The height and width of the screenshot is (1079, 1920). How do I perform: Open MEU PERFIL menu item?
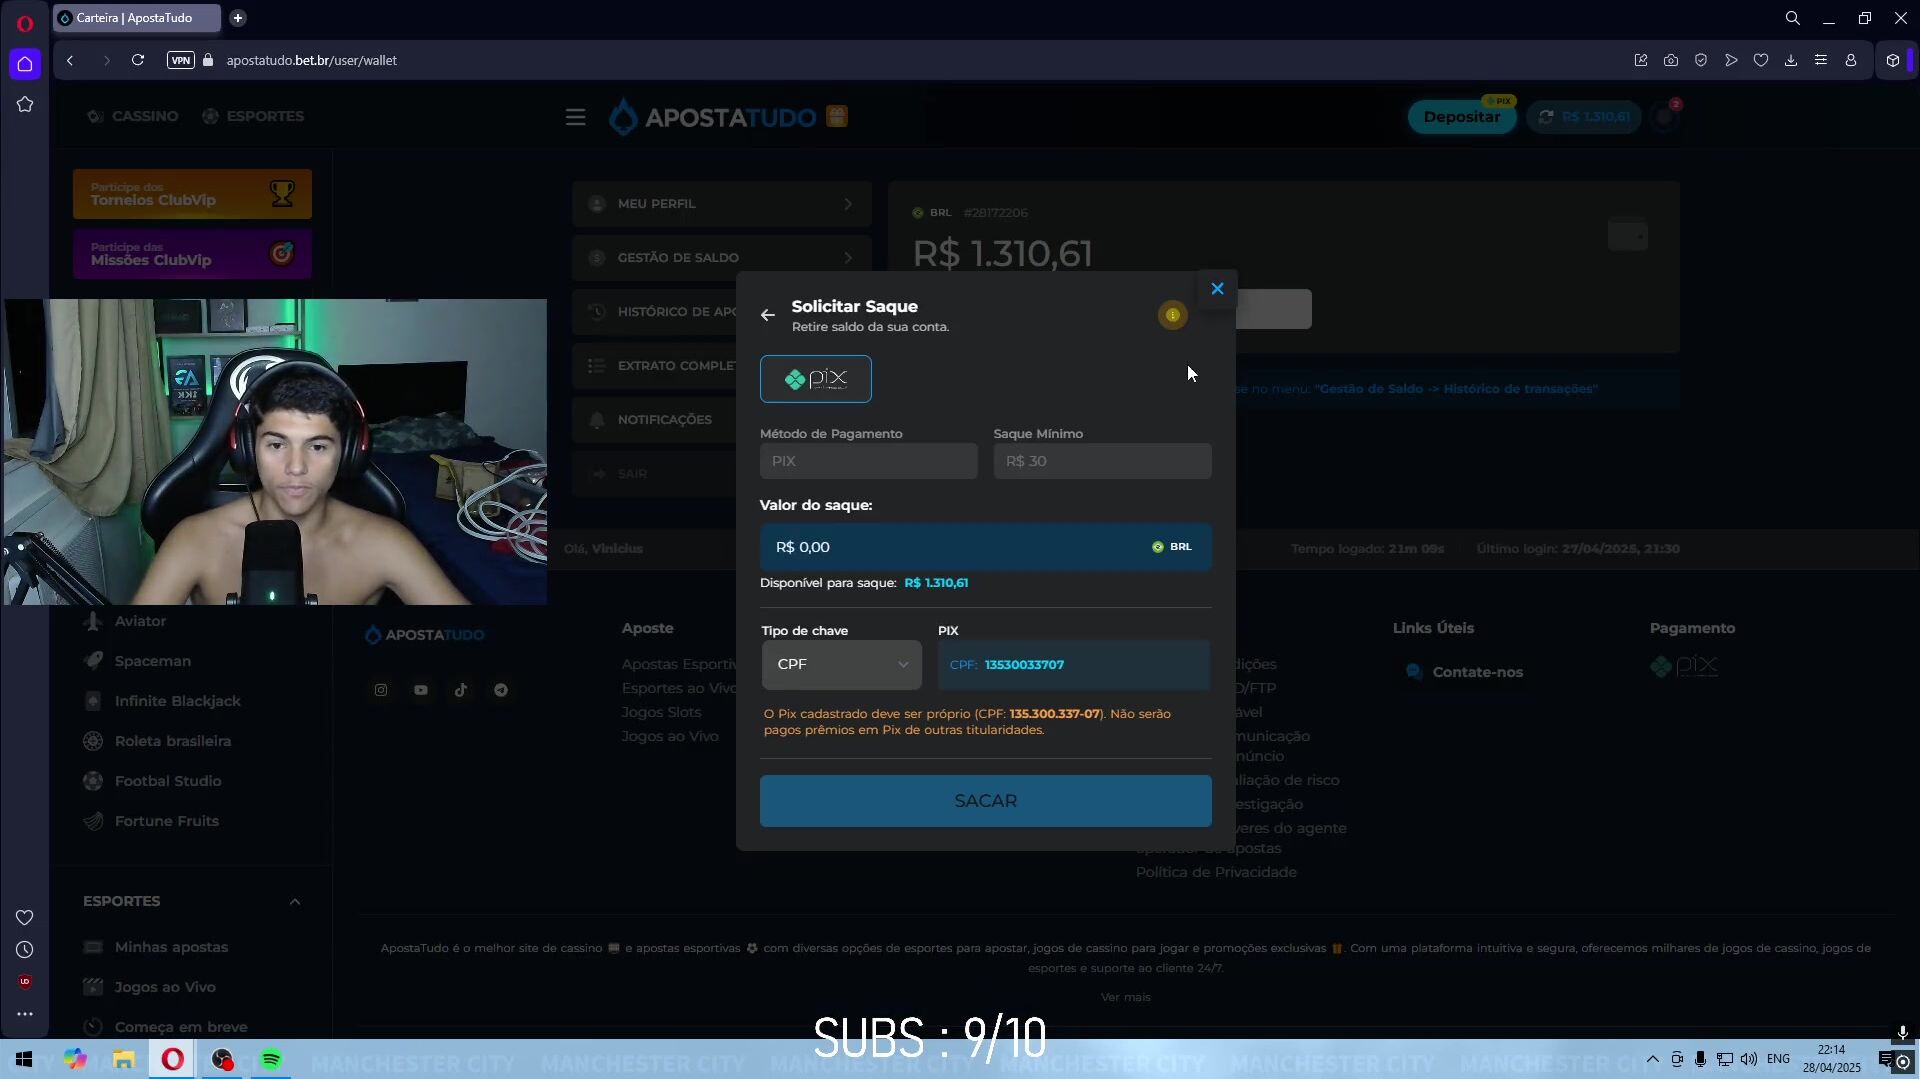point(721,204)
